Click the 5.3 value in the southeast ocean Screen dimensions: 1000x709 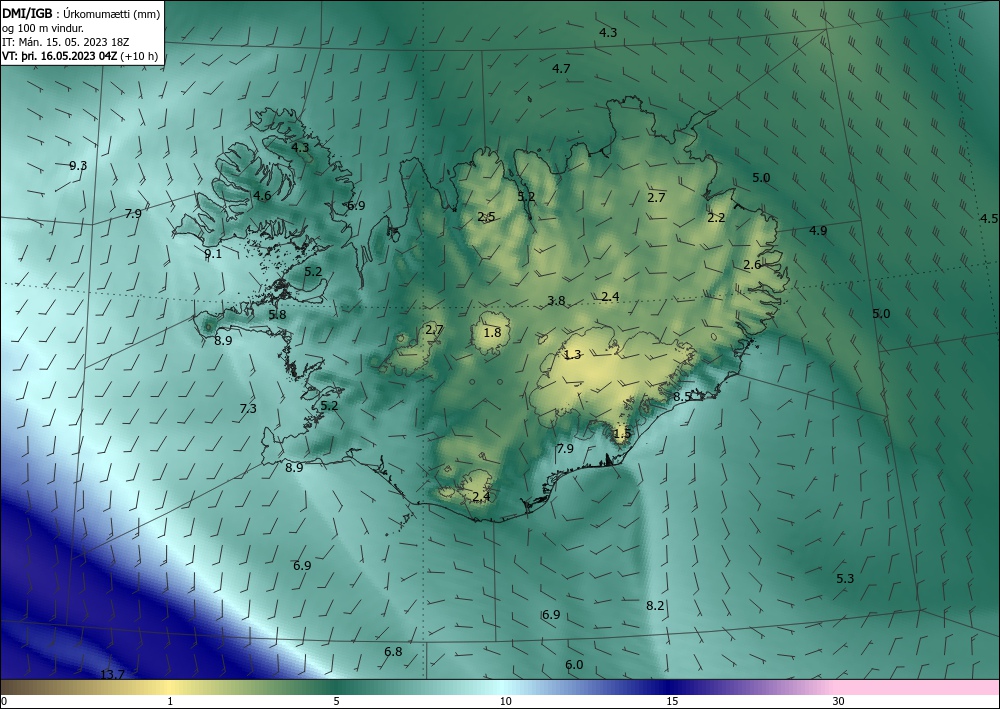(x=845, y=579)
